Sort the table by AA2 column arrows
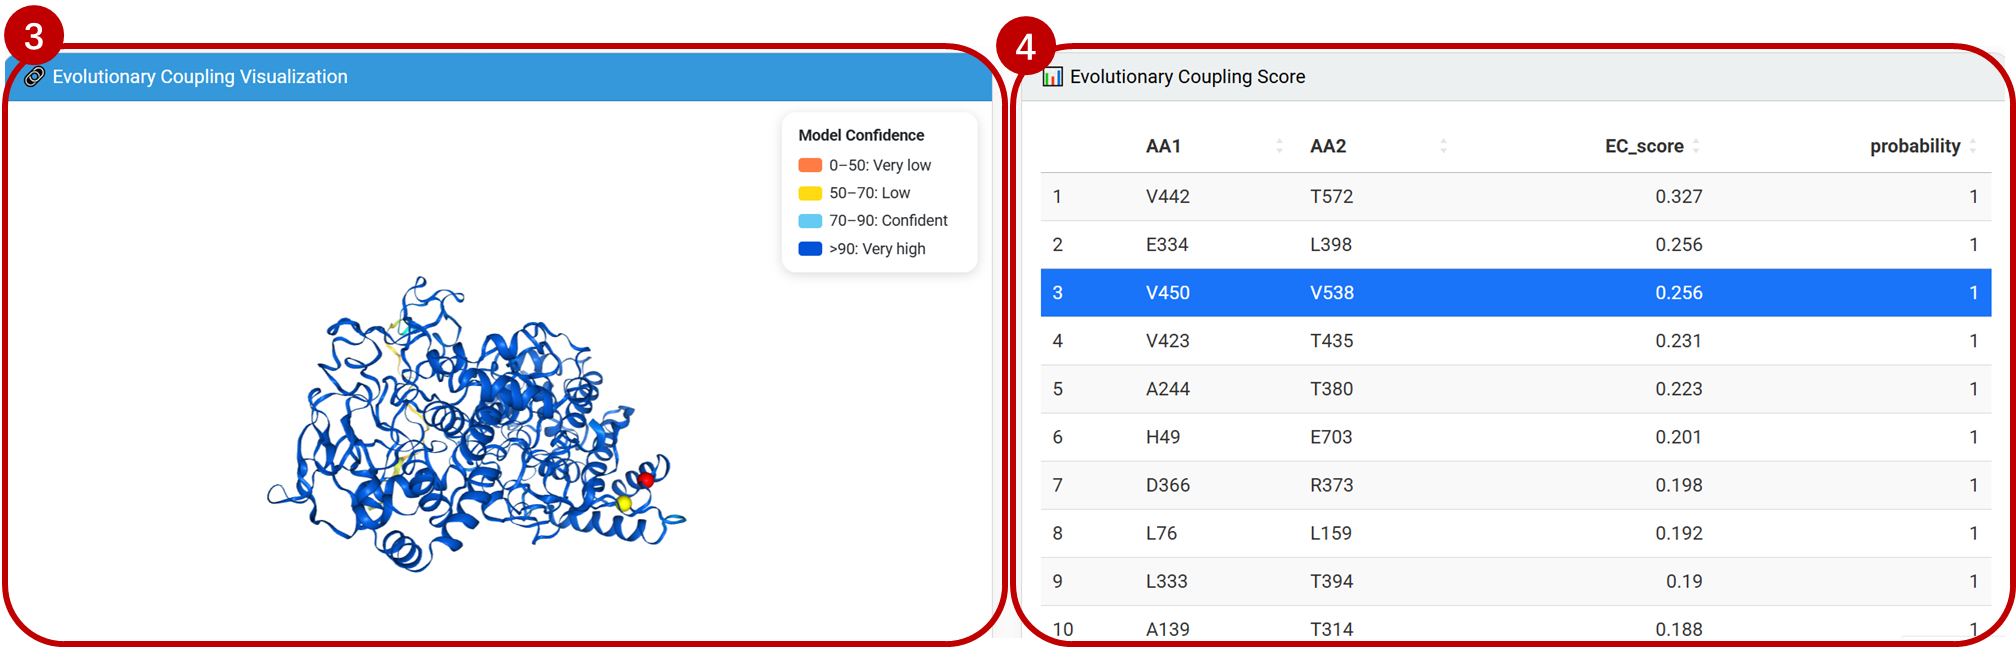Viewport: 2016px width, 647px height. [1443, 146]
